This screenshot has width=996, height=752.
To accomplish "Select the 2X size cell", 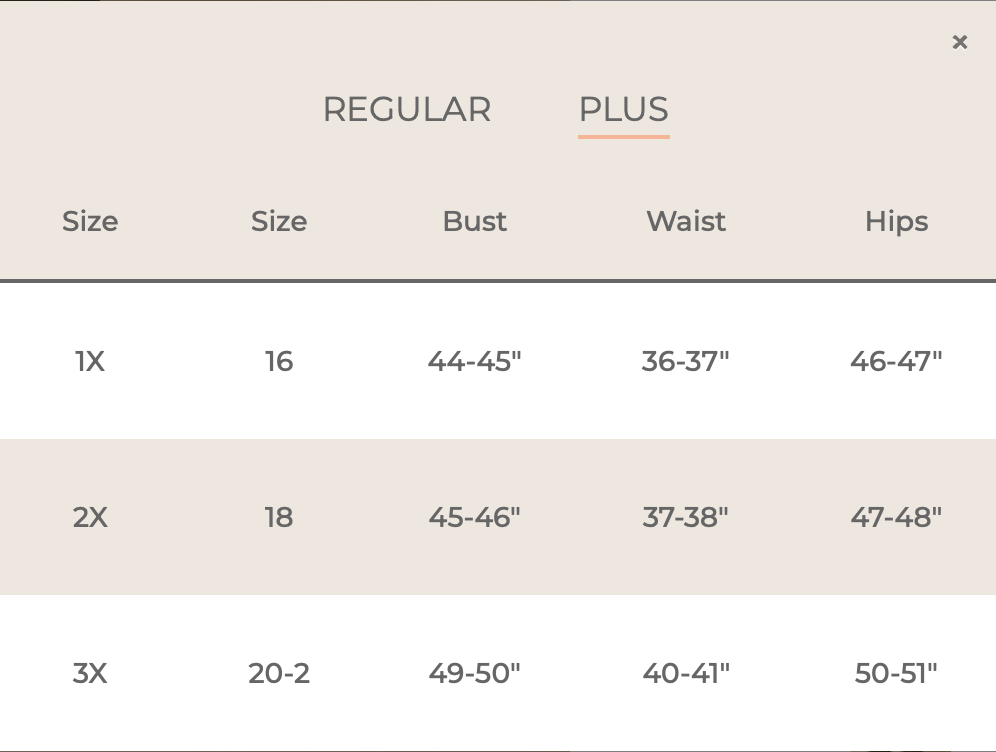I will [x=90, y=518].
